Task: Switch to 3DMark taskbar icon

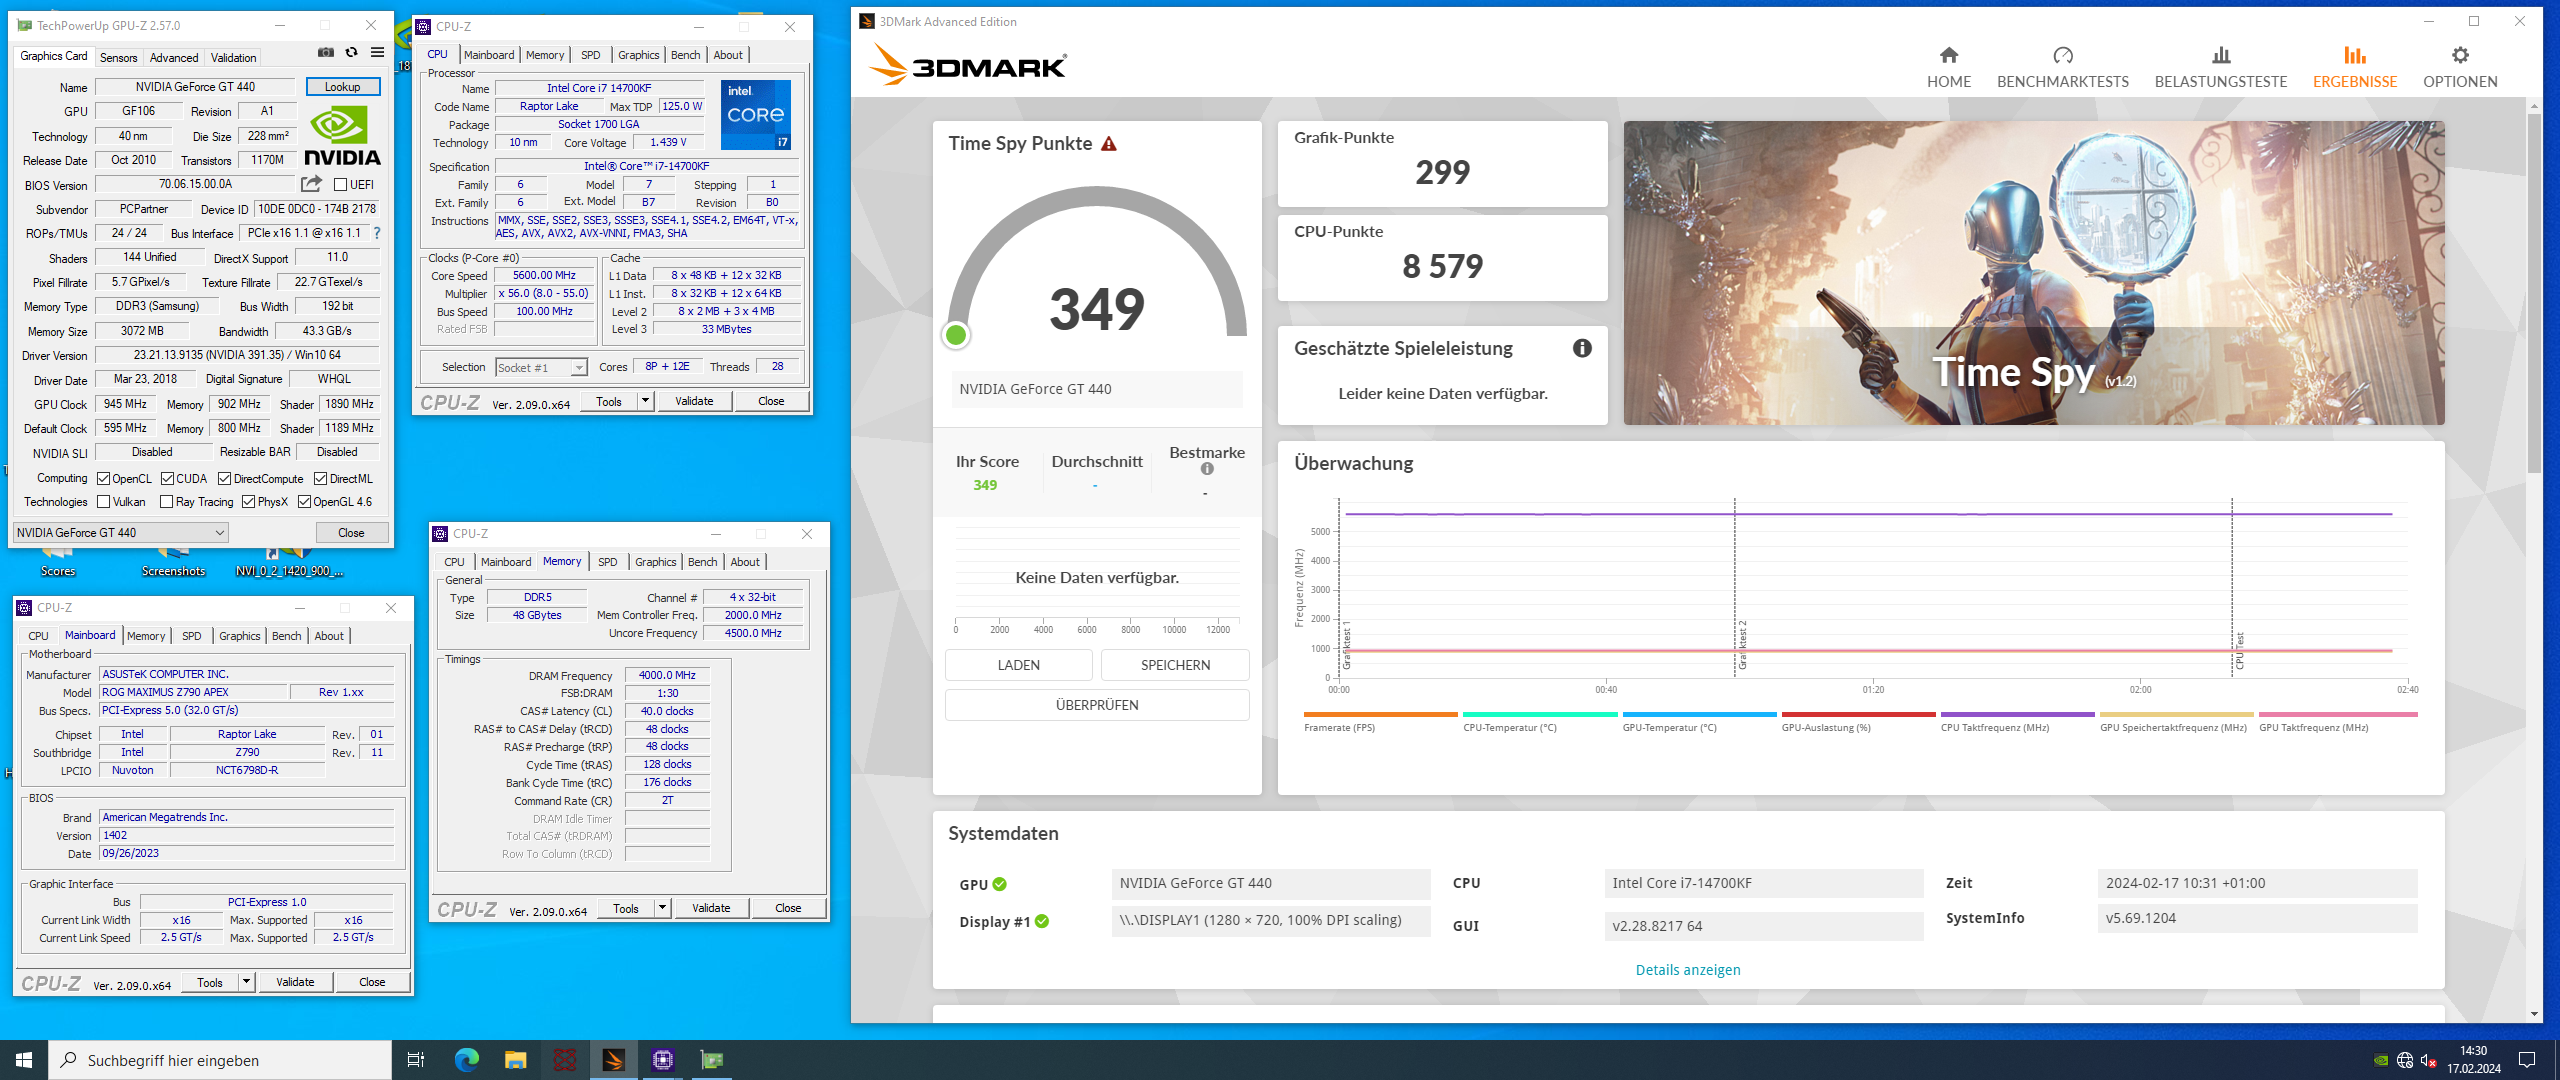Action: point(613,1059)
